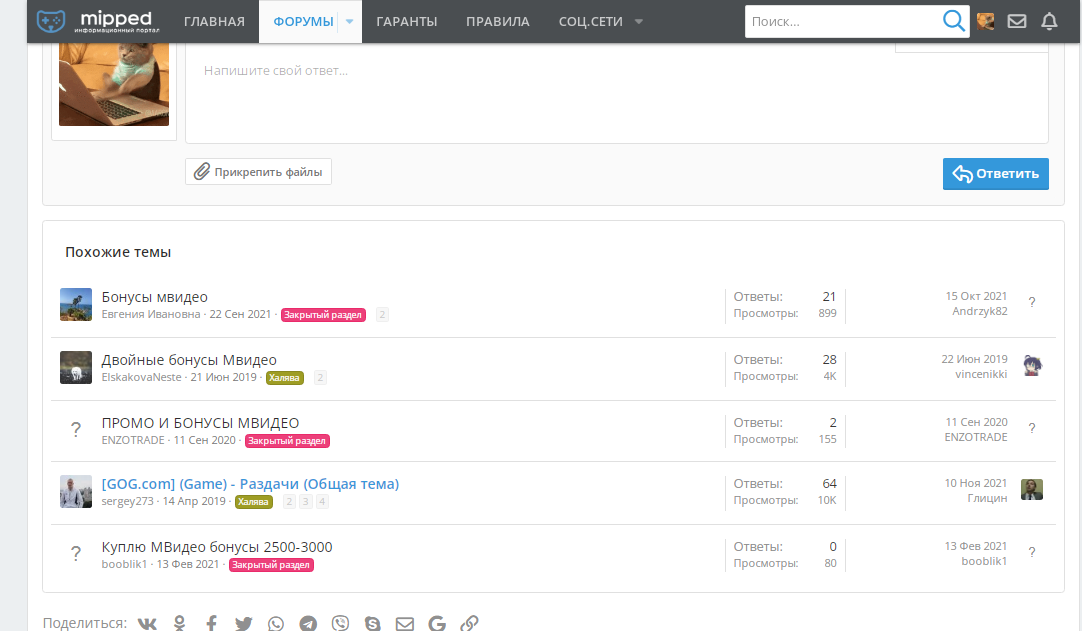Share via WhatsApp icon
1082x631 pixels.
click(x=276, y=623)
